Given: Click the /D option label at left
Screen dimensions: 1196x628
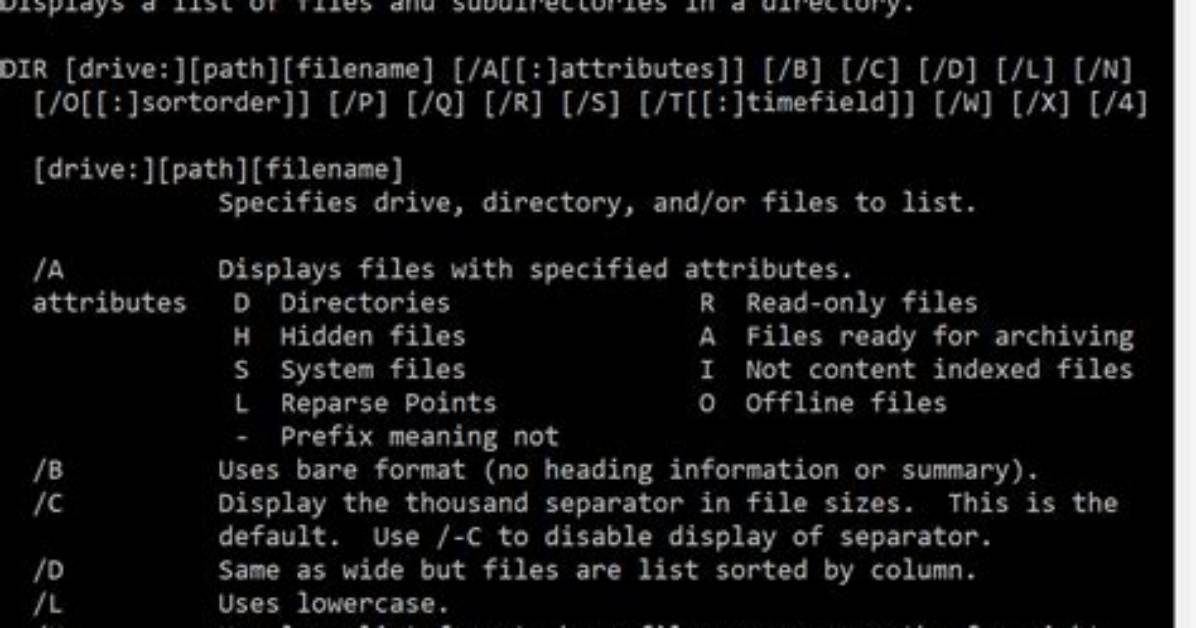Looking at the screenshot, I should pos(48,570).
